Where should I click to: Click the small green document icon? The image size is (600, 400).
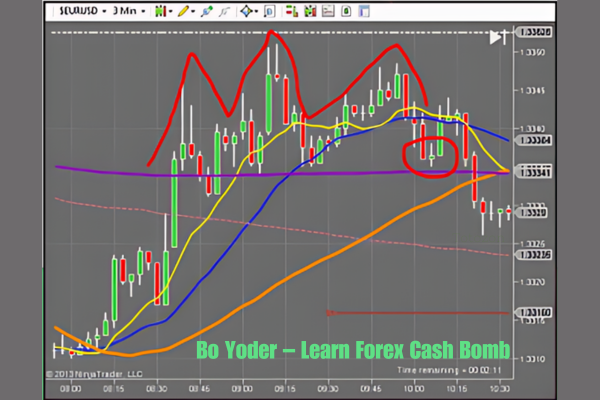click(x=346, y=11)
